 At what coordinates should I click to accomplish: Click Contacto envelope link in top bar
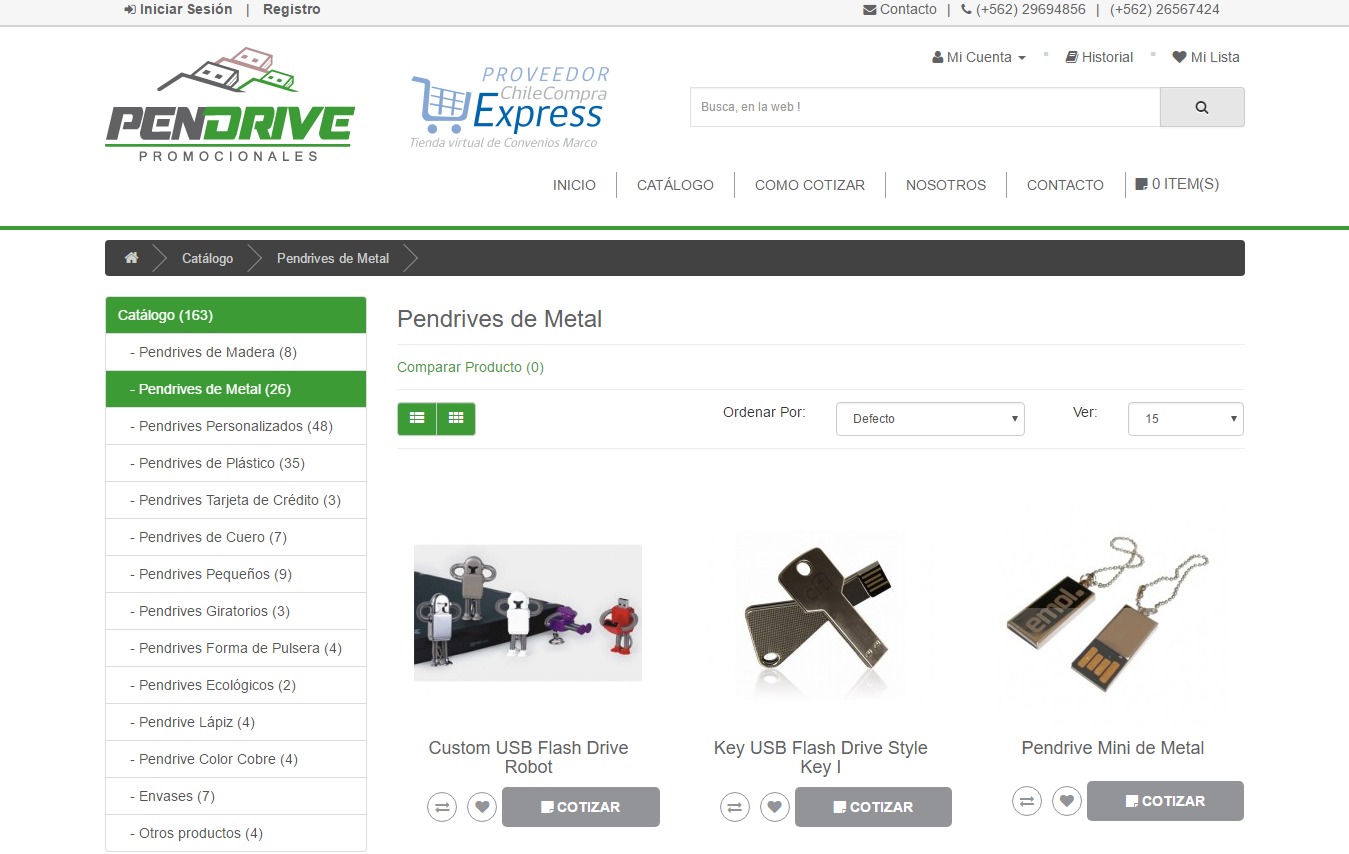(900, 9)
